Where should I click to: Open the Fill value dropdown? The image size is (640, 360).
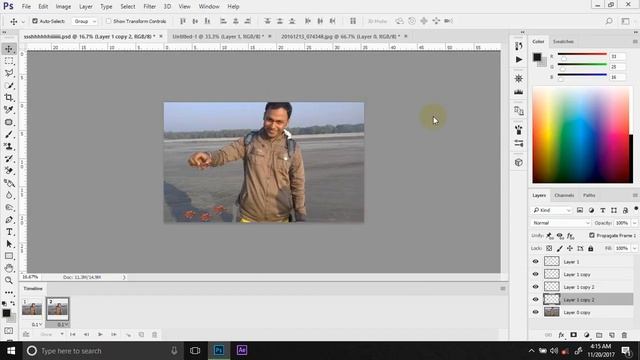point(634,248)
